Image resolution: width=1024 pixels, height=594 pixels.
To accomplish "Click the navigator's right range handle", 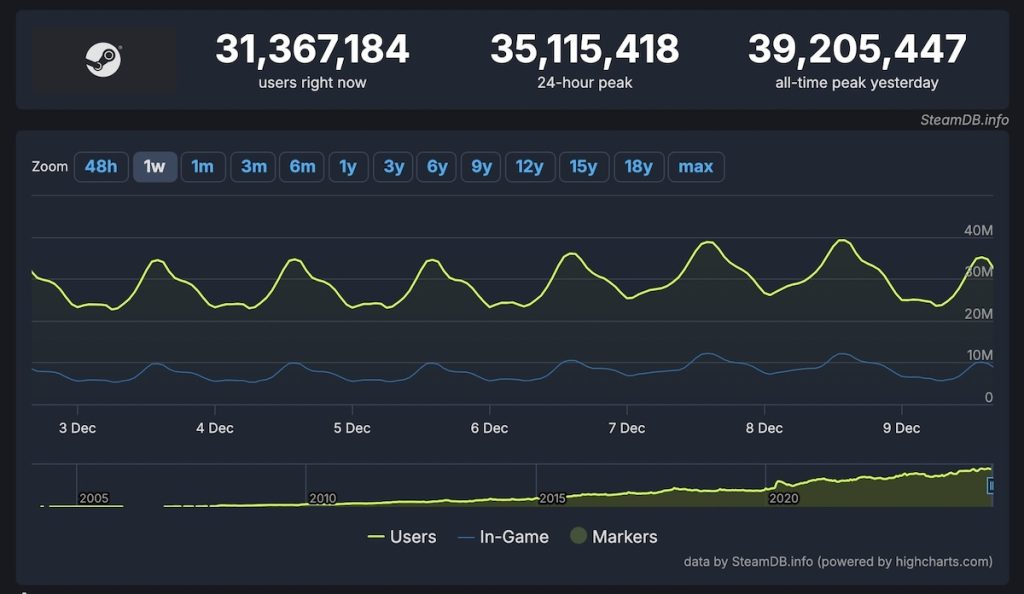I will (x=991, y=485).
